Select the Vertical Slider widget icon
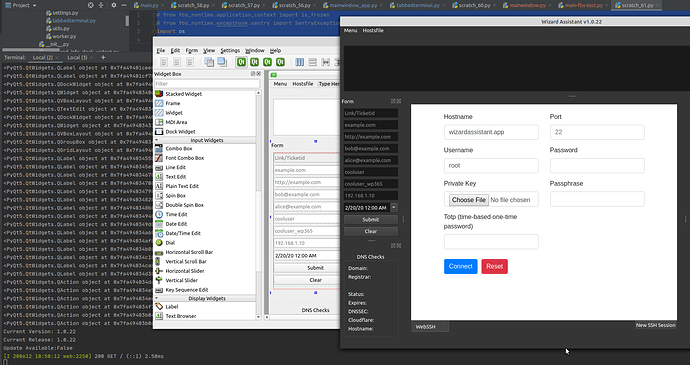The width and height of the screenshot is (690, 365). point(159,280)
